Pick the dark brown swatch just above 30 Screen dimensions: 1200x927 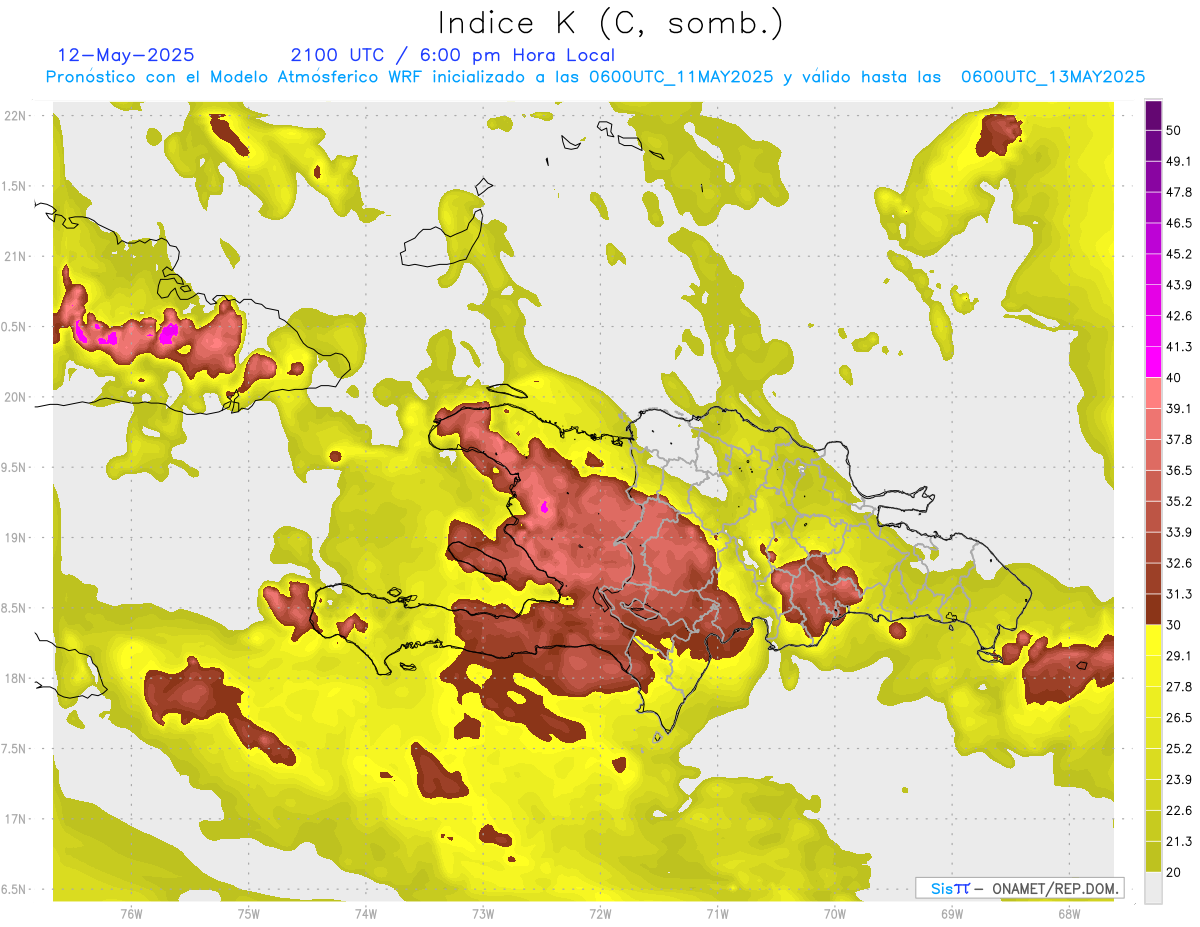pos(1153,610)
